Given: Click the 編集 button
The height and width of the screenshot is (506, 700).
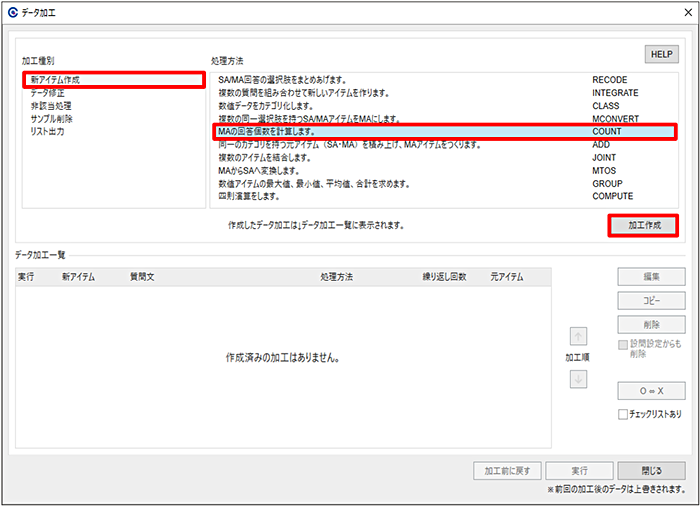Looking at the screenshot, I should pos(651,277).
